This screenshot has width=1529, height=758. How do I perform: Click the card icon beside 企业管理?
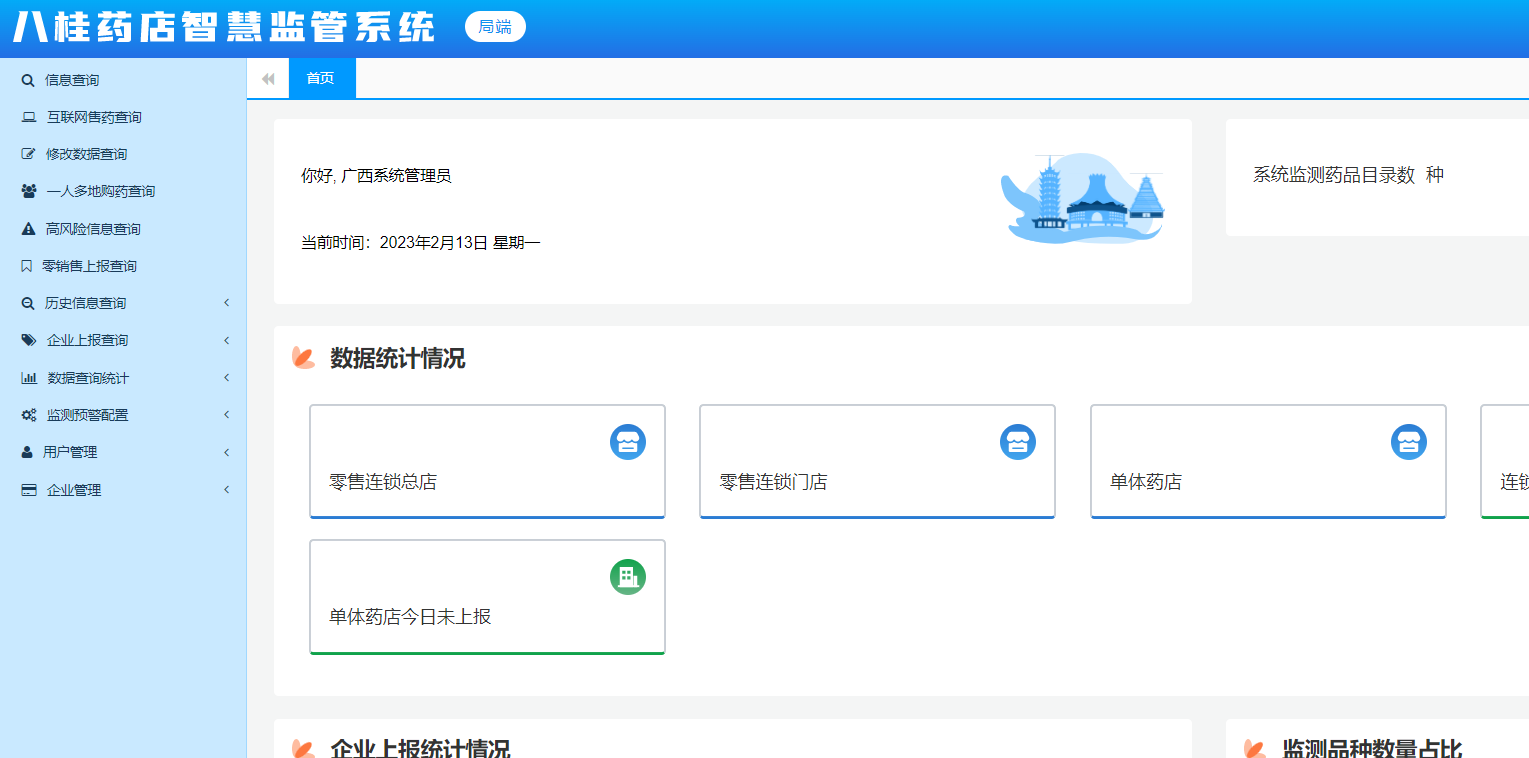pos(29,490)
